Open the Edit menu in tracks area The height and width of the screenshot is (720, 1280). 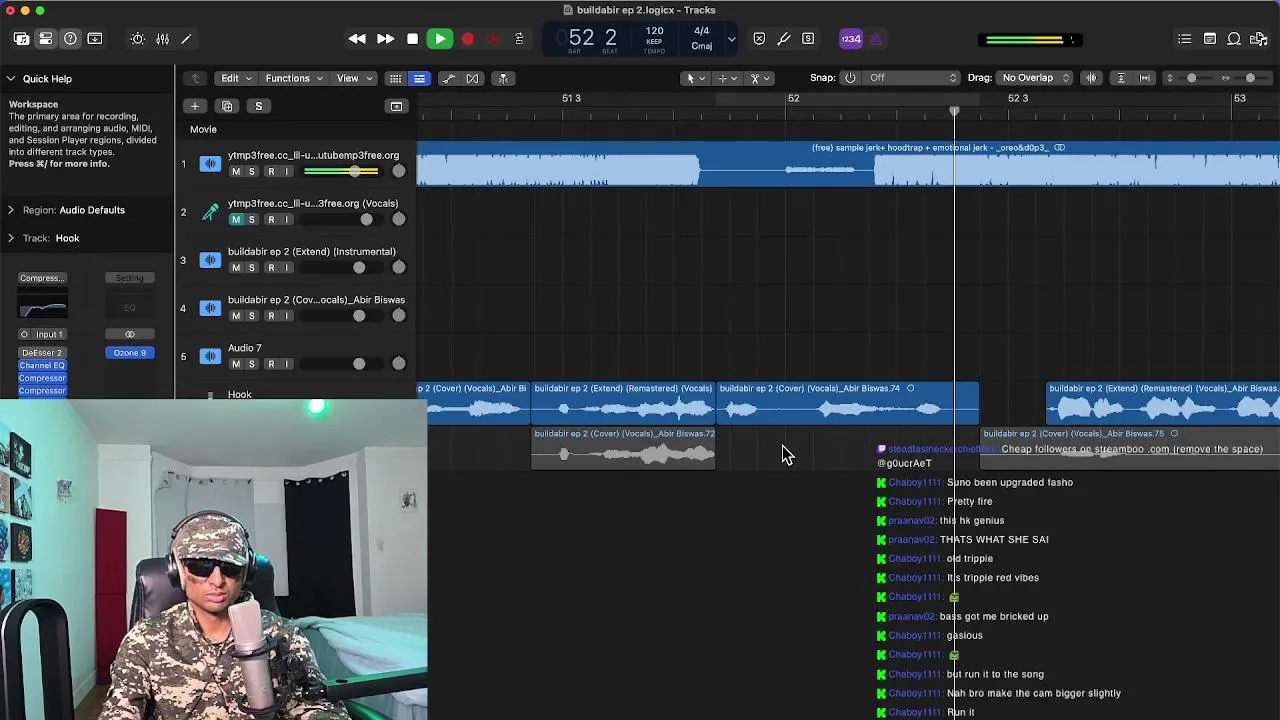coord(235,78)
